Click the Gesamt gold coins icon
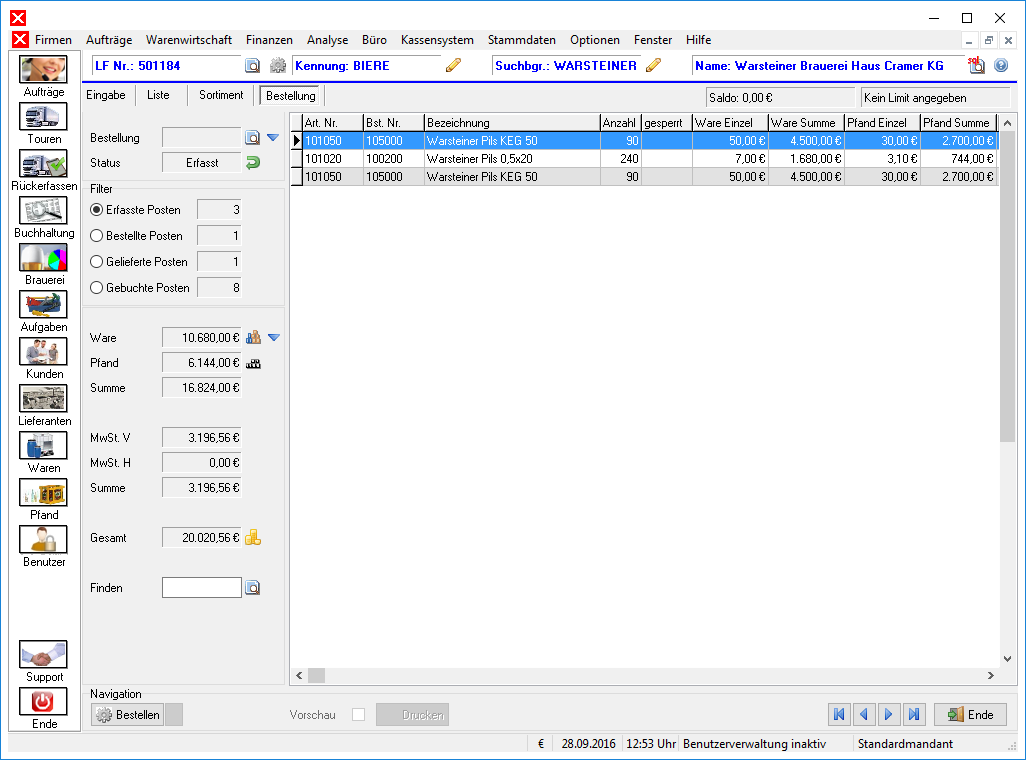 (x=253, y=537)
